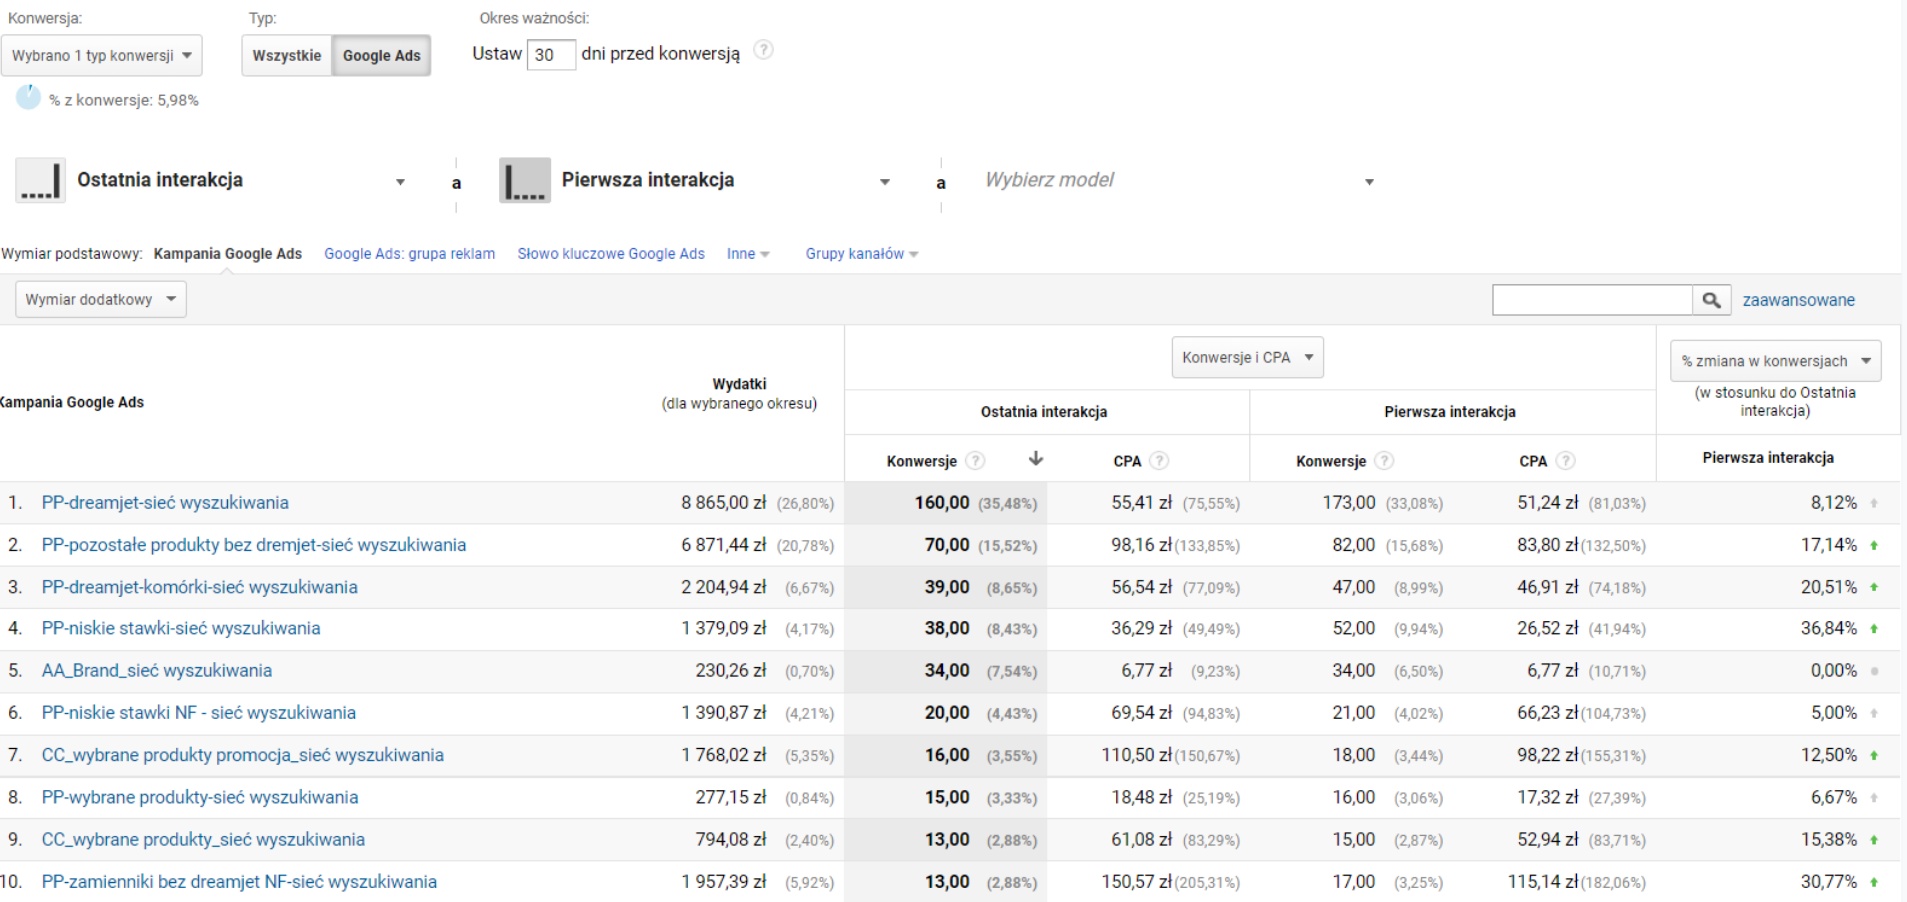Image resolution: width=1907 pixels, height=902 pixels.
Task: Toggle the Google Ads type filter
Action: click(x=381, y=56)
